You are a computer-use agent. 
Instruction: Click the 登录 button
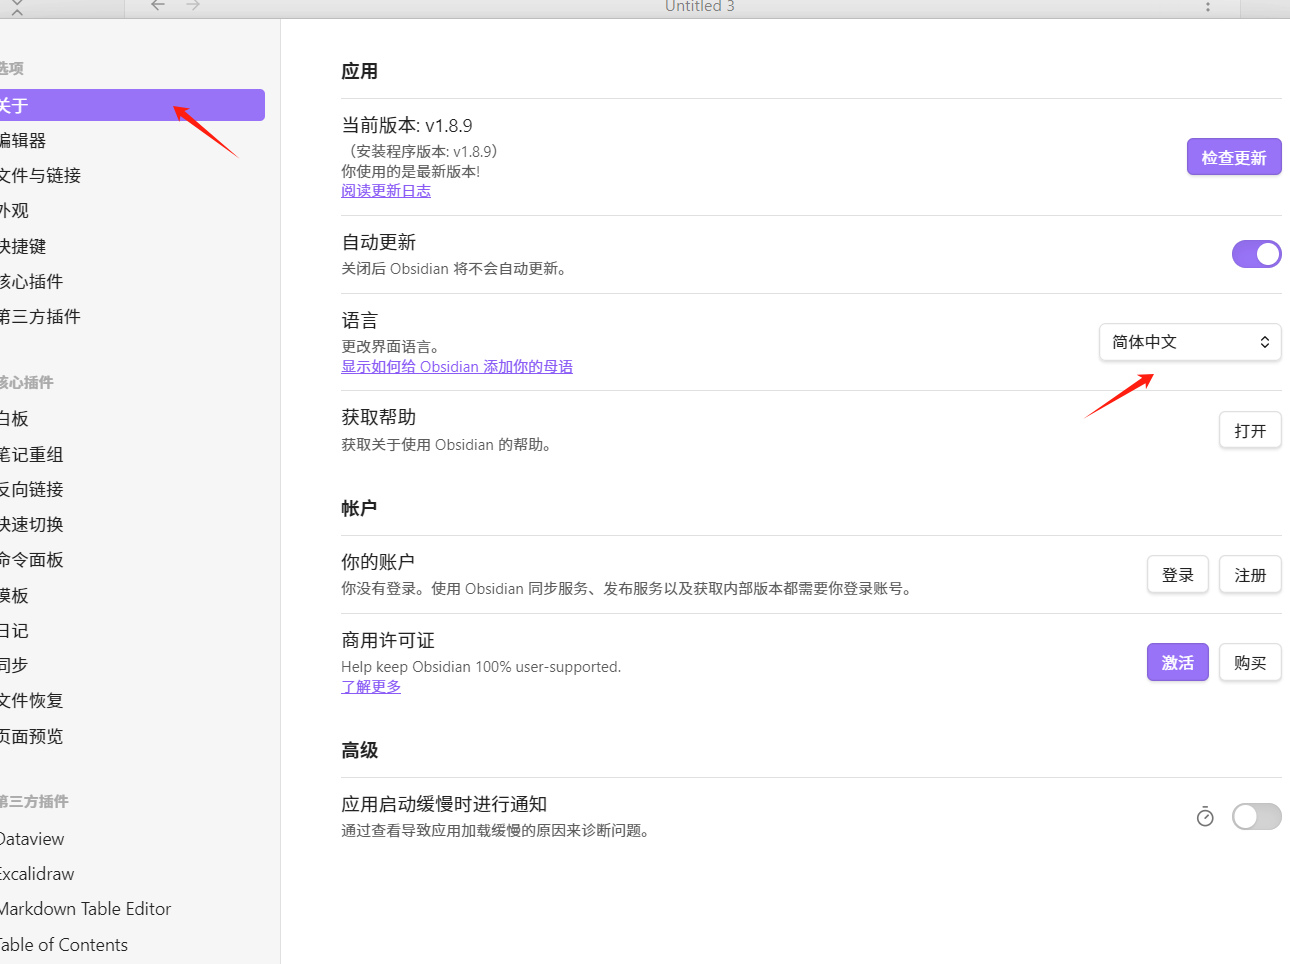1178,574
